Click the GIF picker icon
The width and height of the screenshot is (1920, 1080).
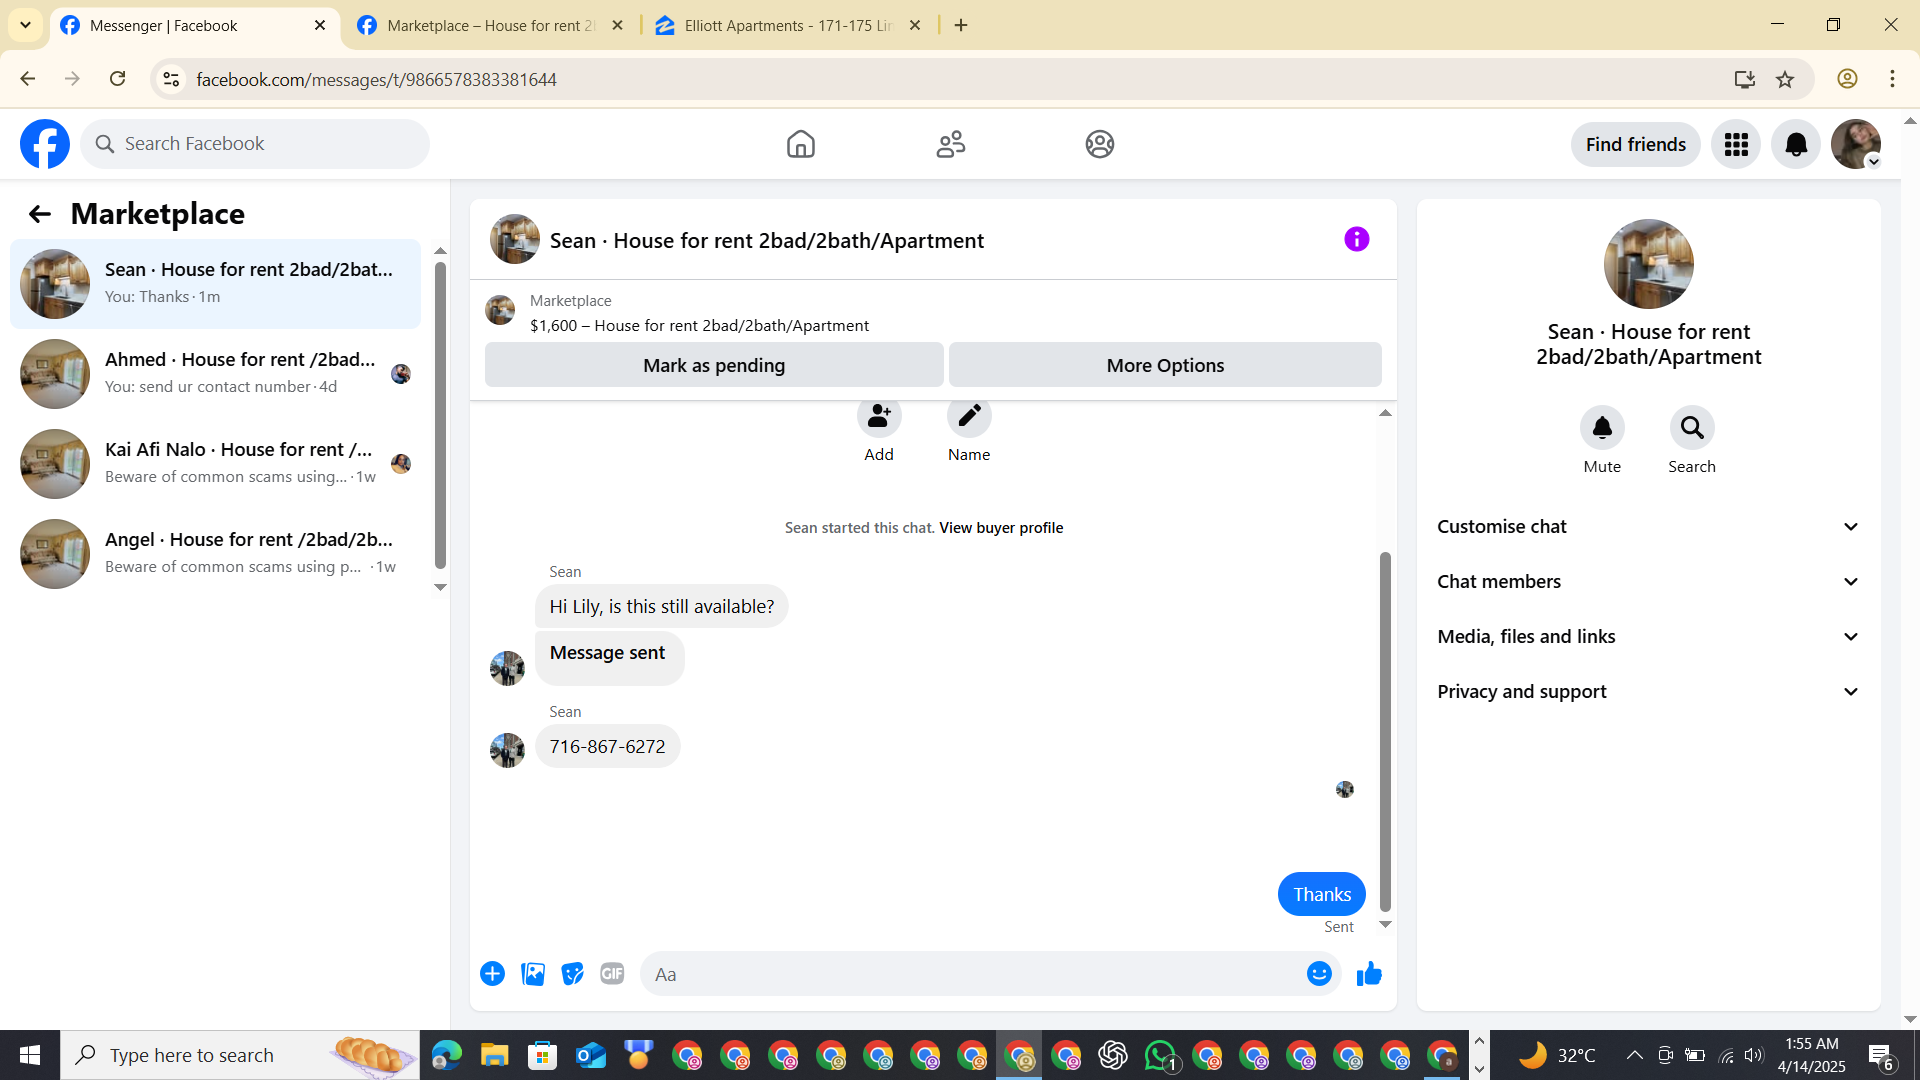pos(612,973)
